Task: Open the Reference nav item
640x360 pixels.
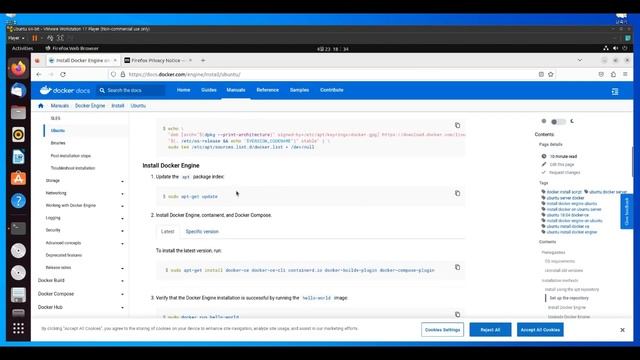Action: [268, 90]
